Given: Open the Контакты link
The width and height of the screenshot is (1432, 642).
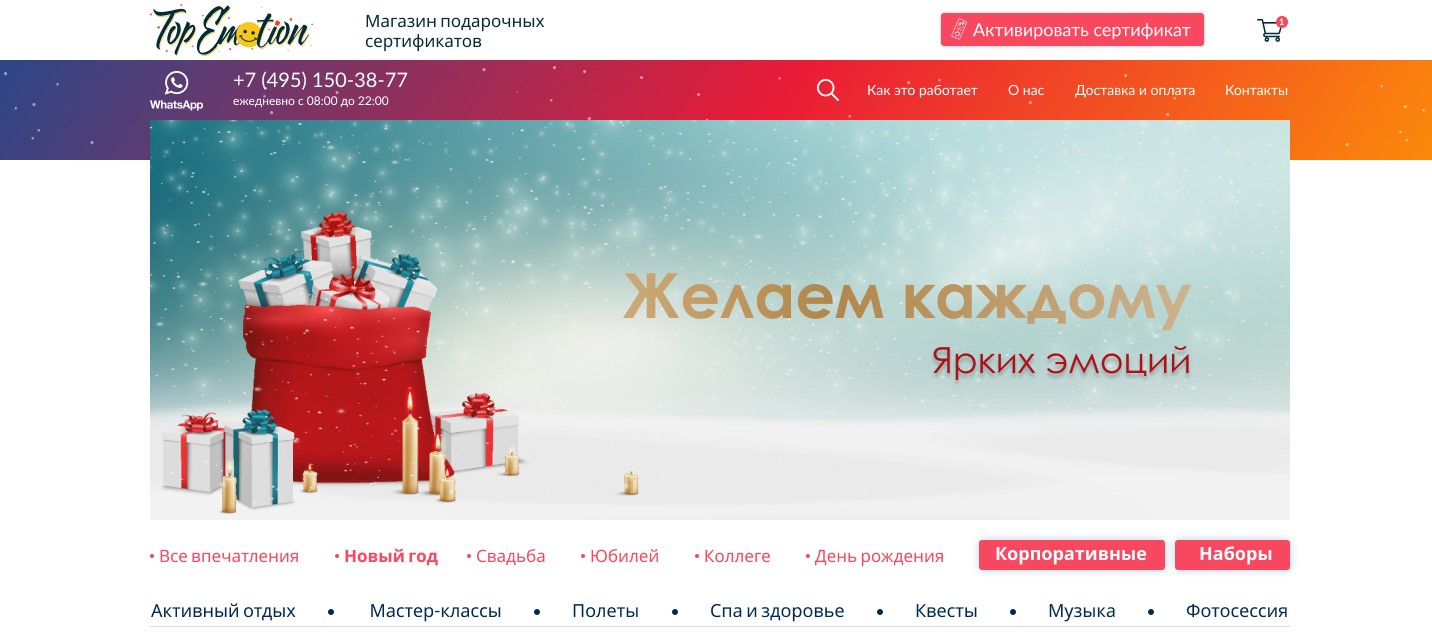Looking at the screenshot, I should 1256,90.
